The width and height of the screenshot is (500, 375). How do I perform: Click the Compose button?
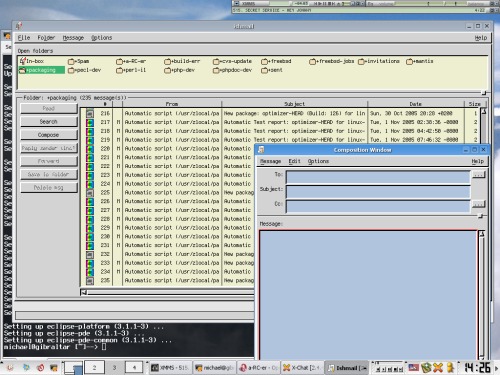[x=49, y=135]
